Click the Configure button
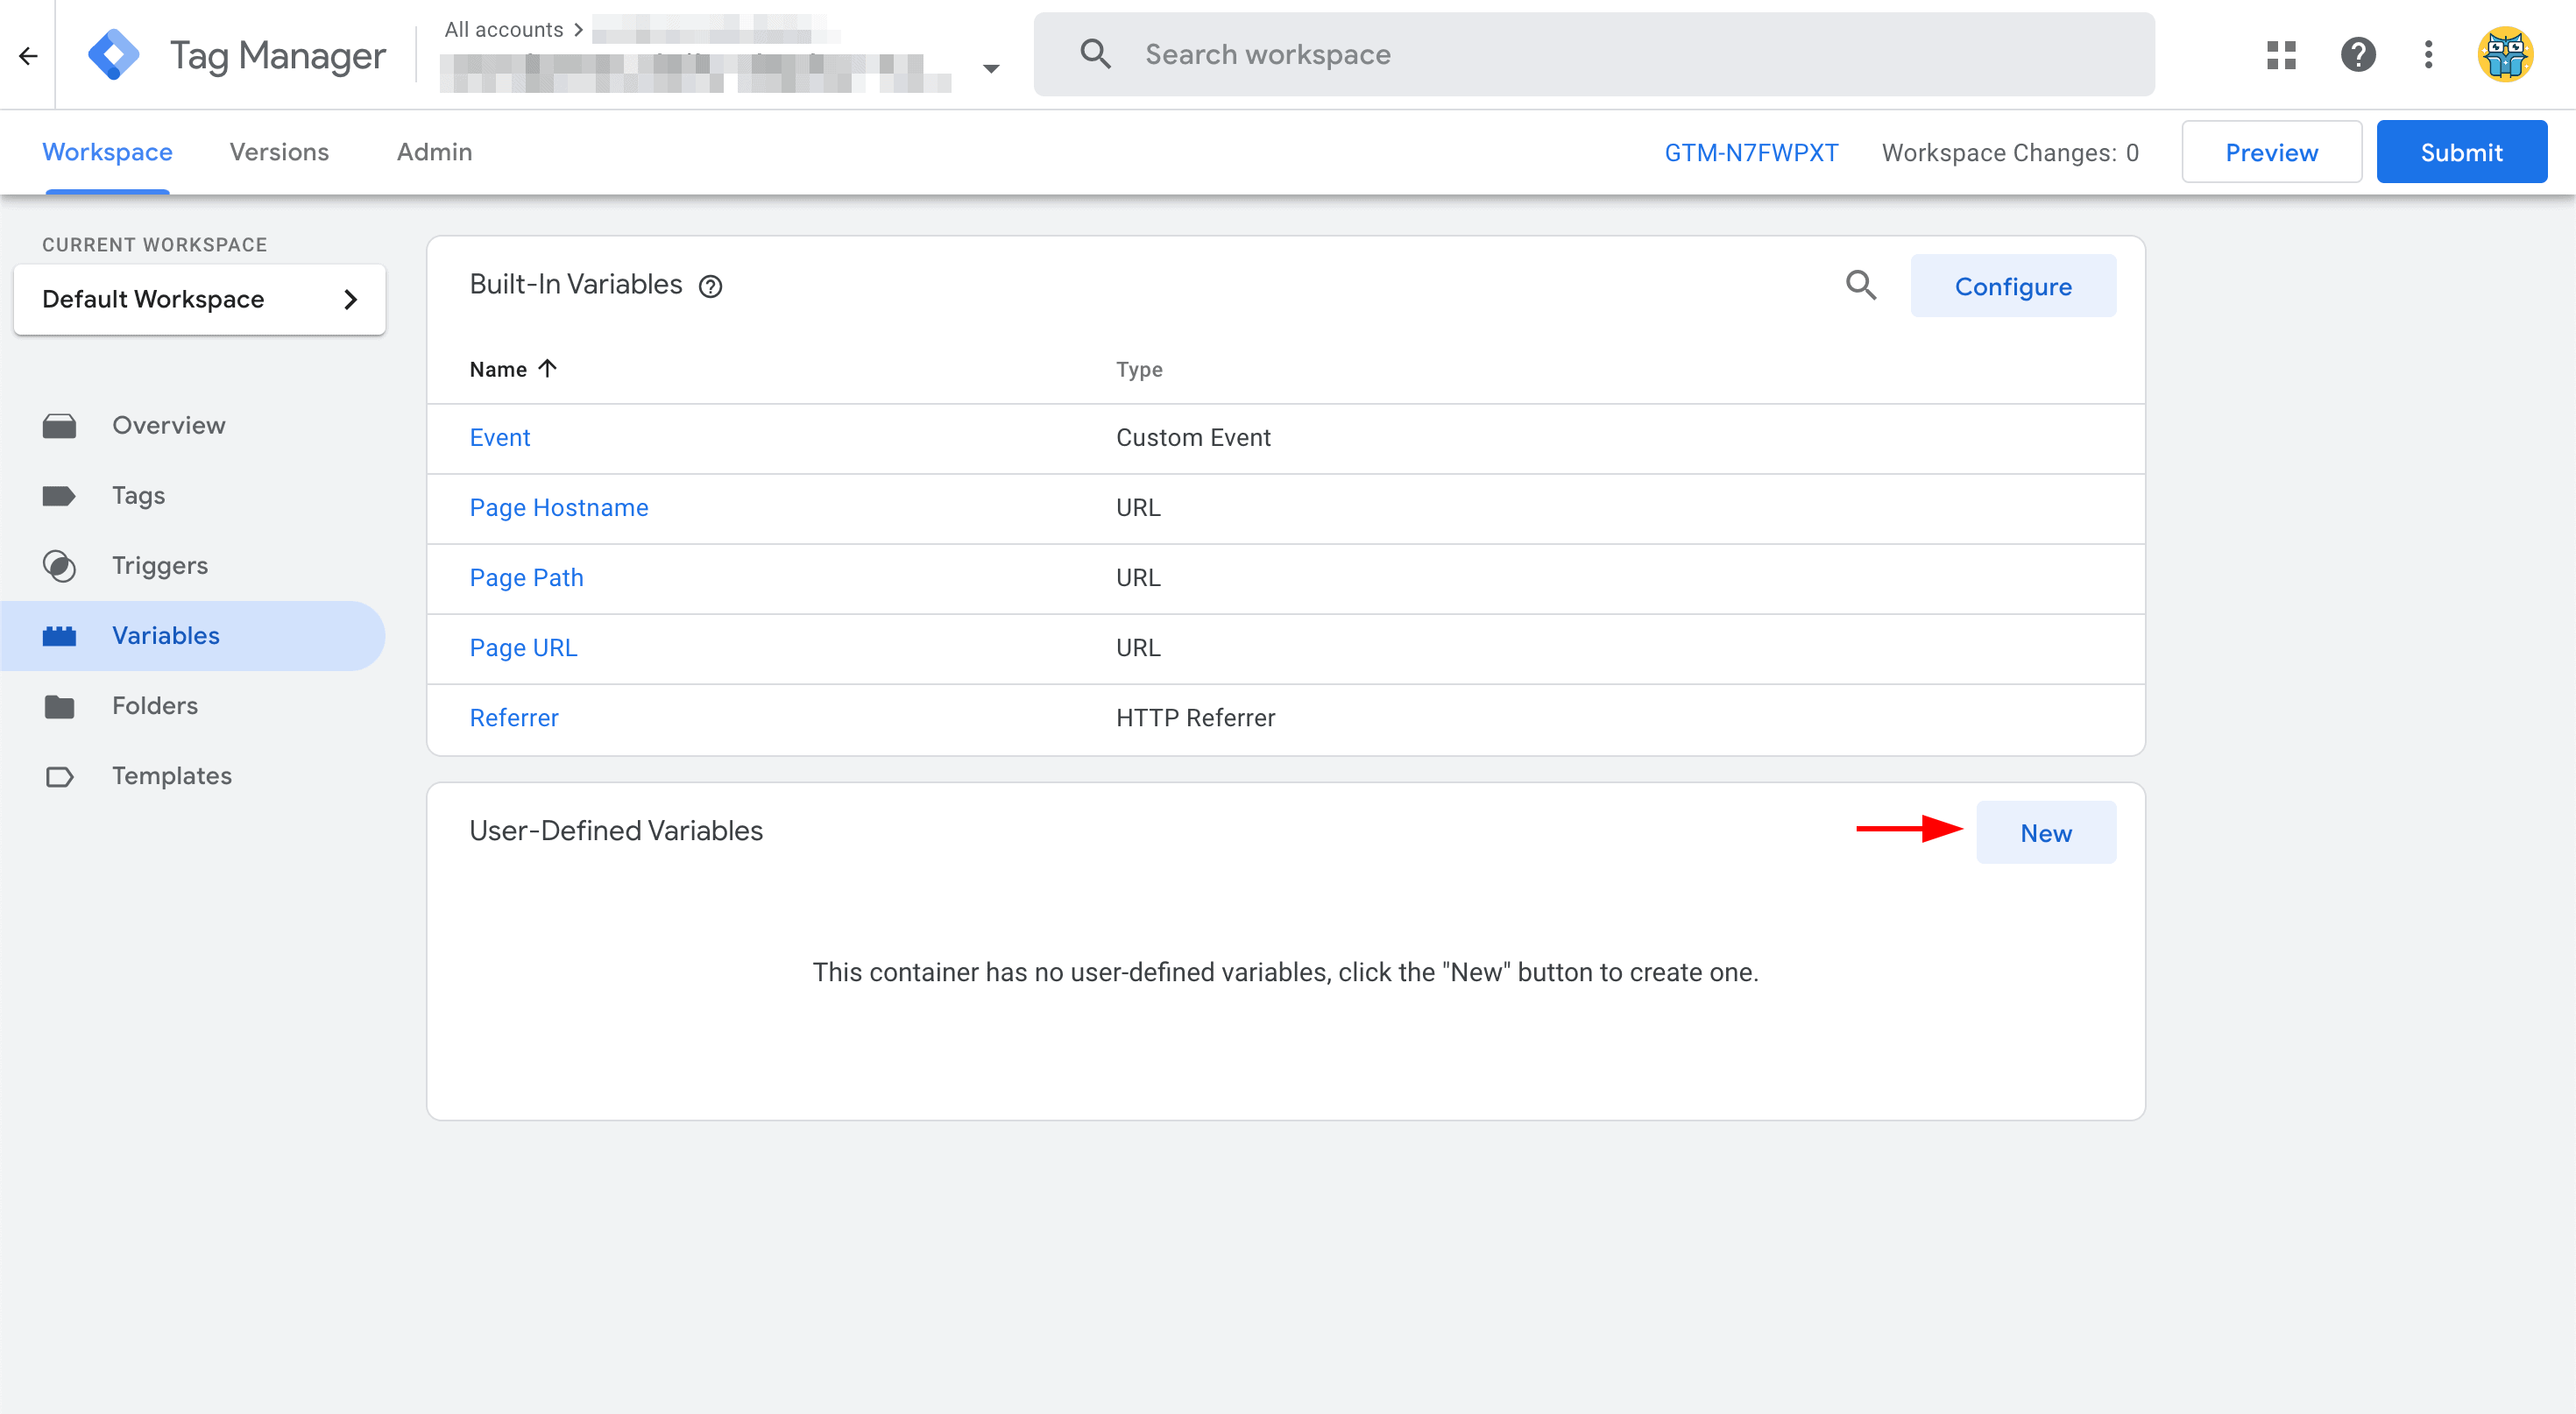Screen dimensions: 2576x1414 tap(2012, 287)
